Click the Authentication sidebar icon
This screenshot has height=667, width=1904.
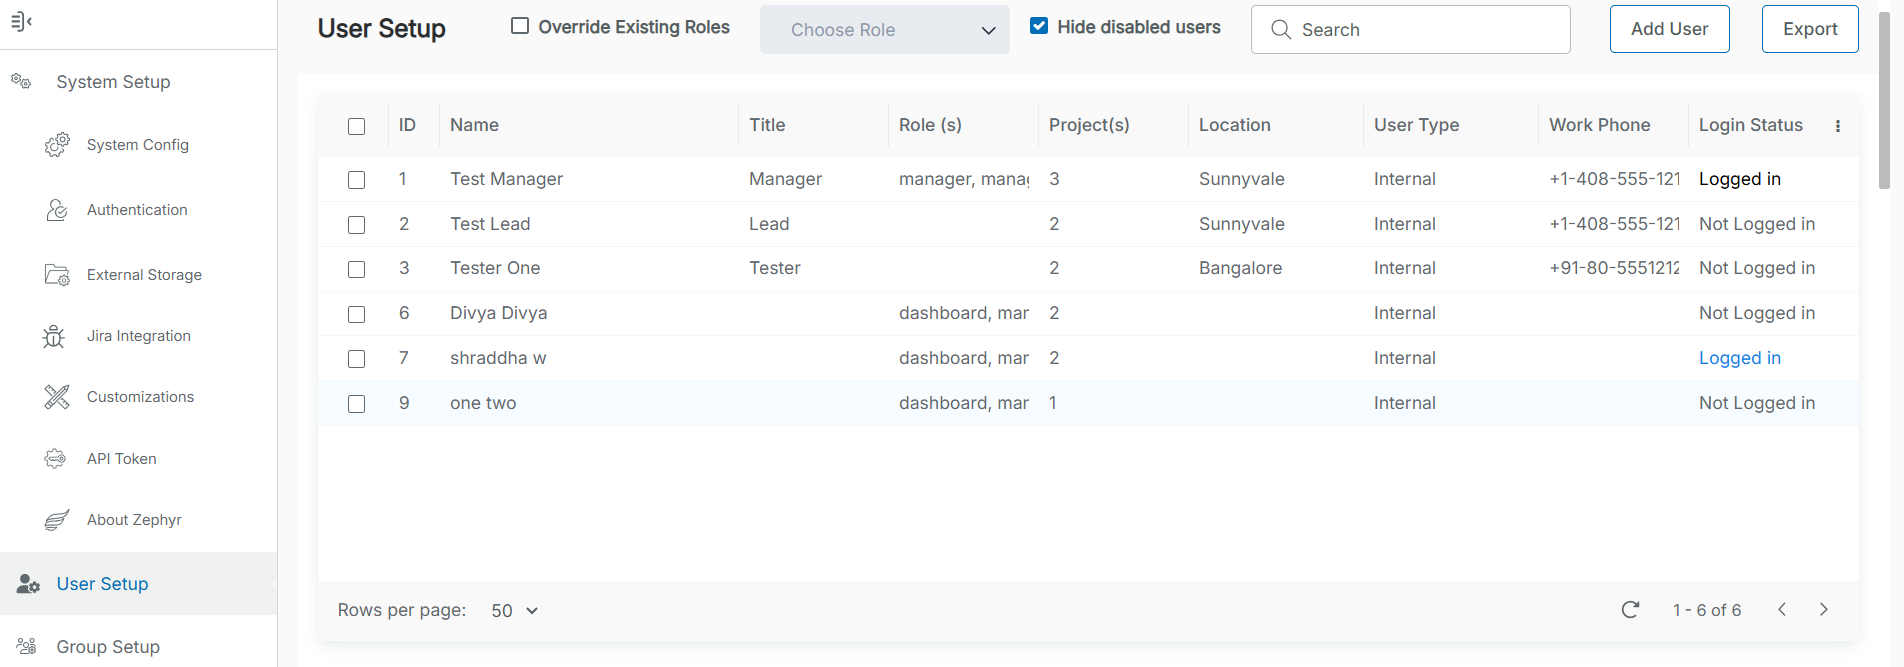(x=57, y=210)
